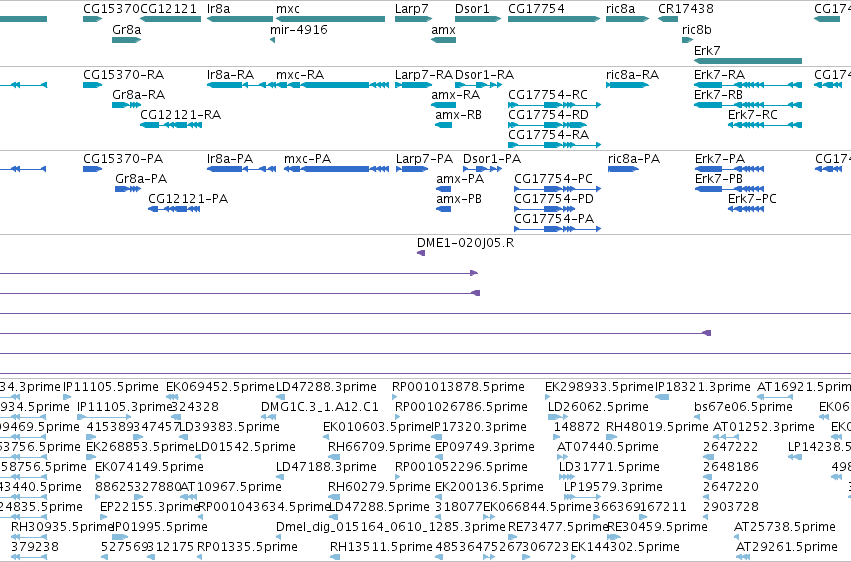Select the LP19579.3prime EST label
Viewport: 851px width, 562px height.
click(613, 487)
